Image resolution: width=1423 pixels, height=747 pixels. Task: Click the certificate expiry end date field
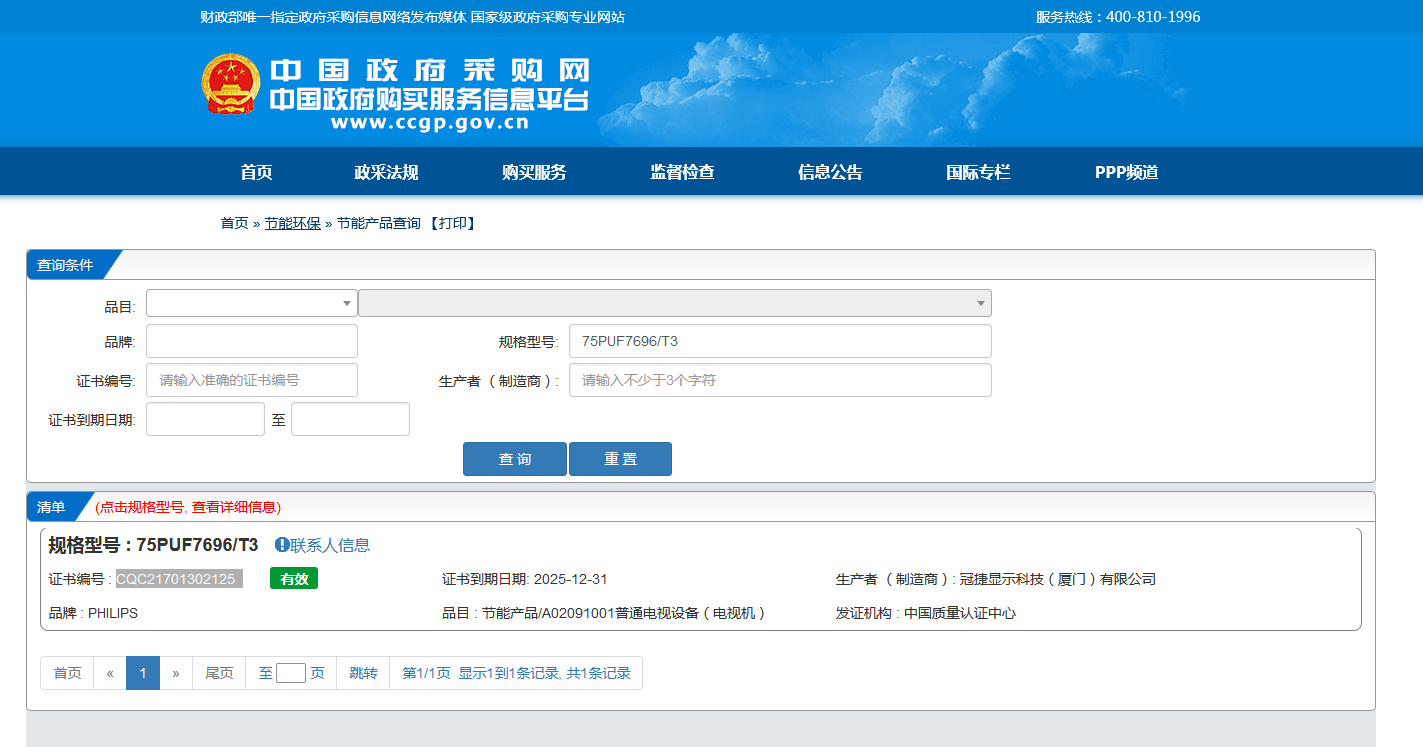click(350, 419)
